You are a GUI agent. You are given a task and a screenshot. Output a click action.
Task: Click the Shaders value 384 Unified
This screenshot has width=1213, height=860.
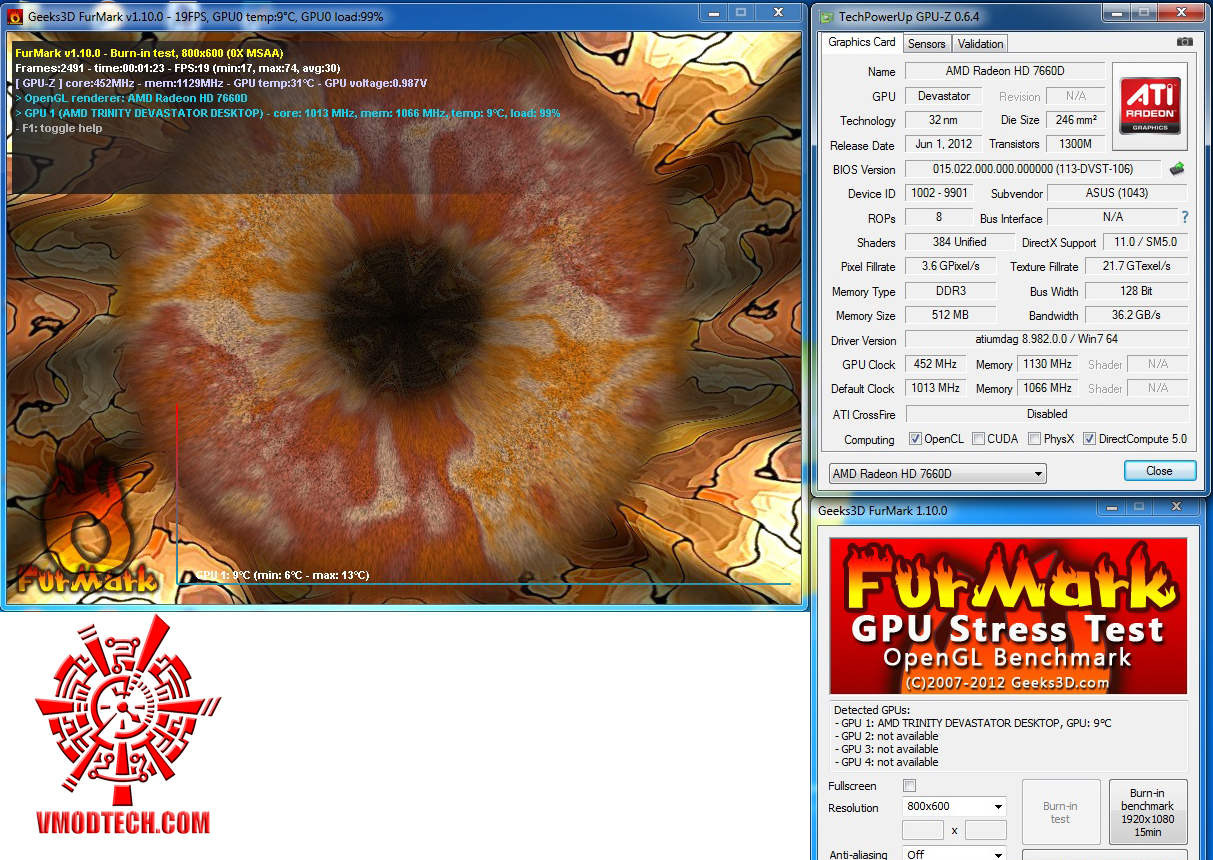(958, 242)
